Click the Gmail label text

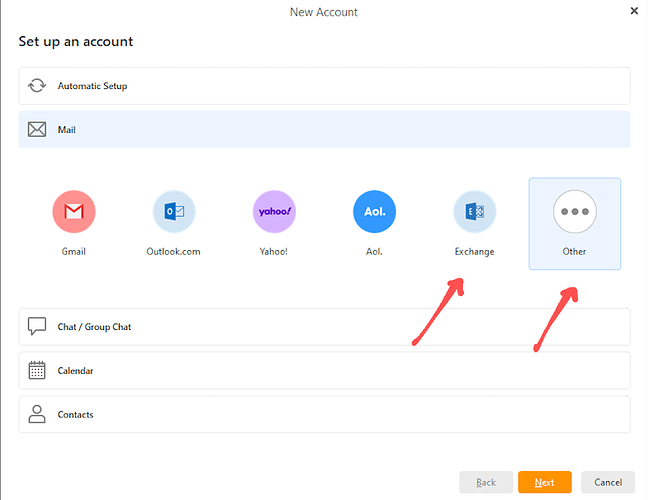click(x=74, y=251)
